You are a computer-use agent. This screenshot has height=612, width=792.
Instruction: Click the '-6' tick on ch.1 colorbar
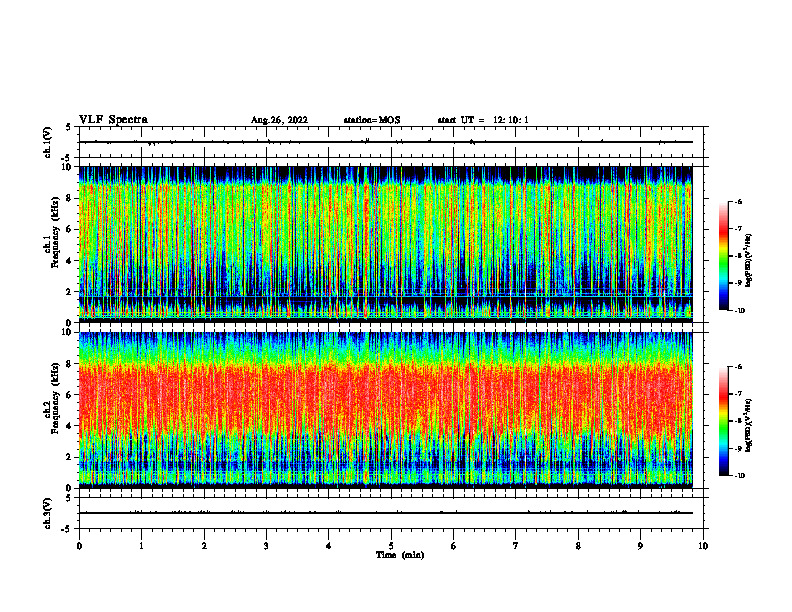738,202
